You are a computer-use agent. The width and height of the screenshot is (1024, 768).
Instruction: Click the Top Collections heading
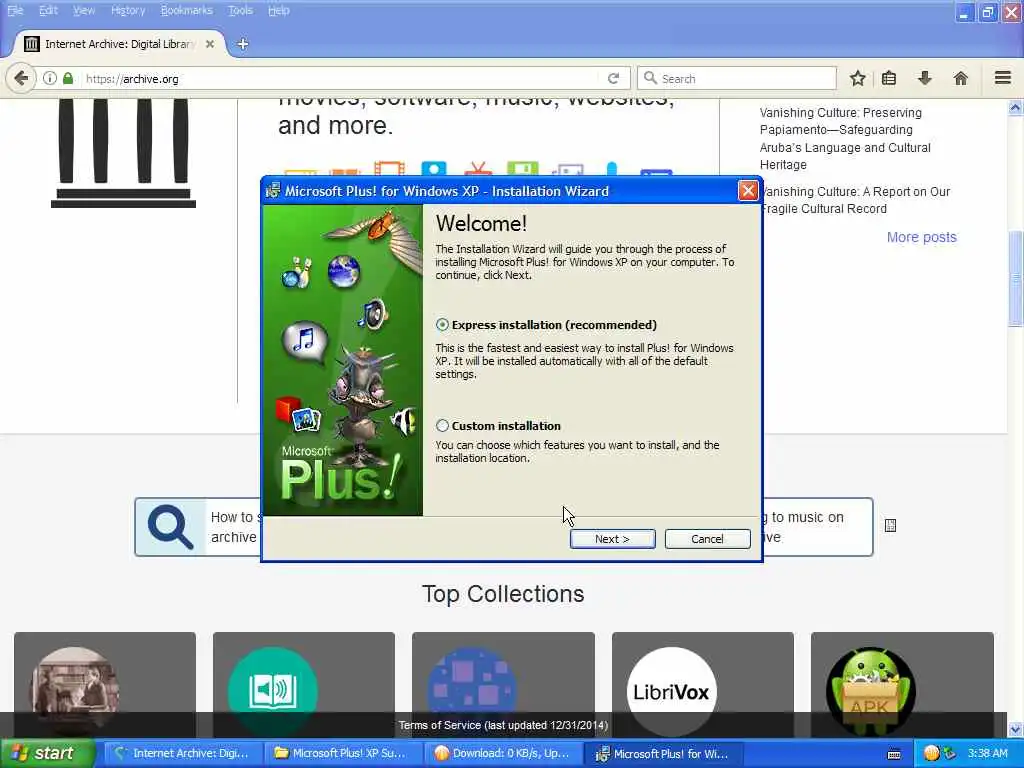[x=503, y=594]
